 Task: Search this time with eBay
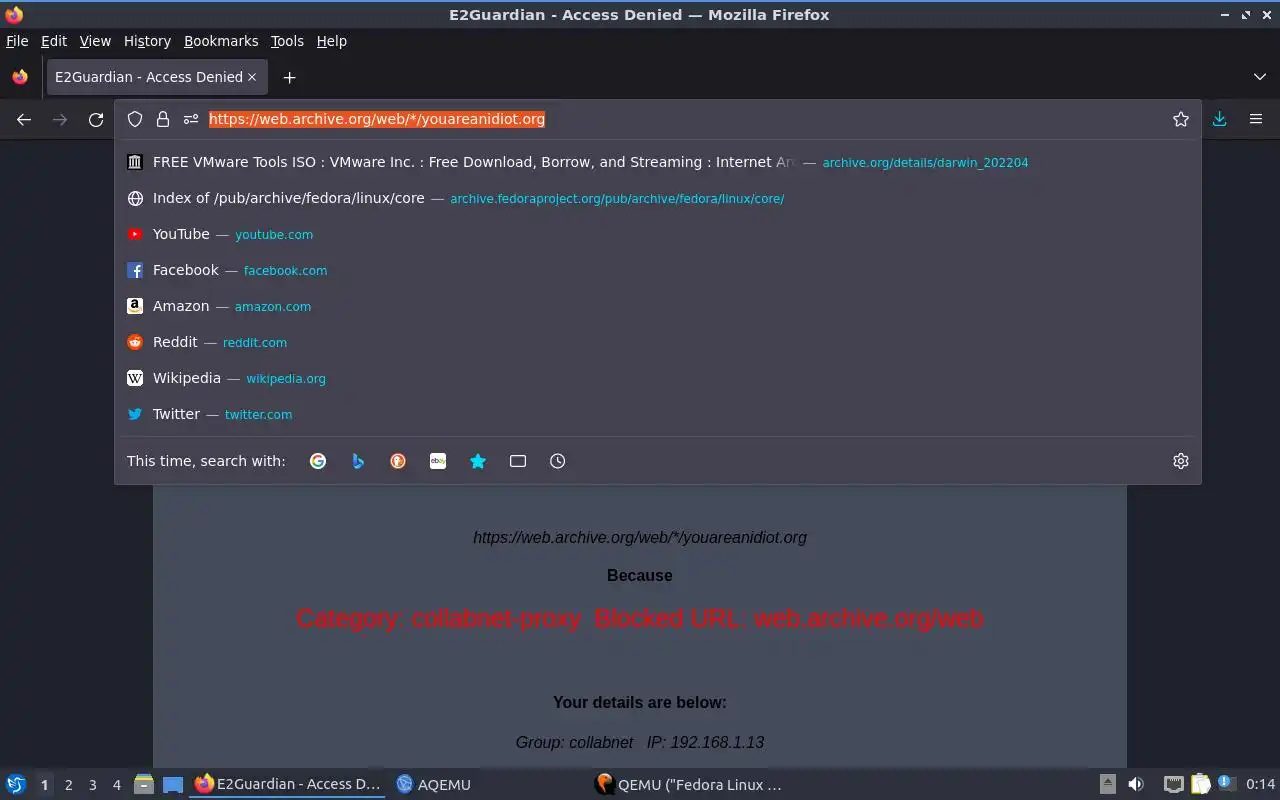[438, 461]
